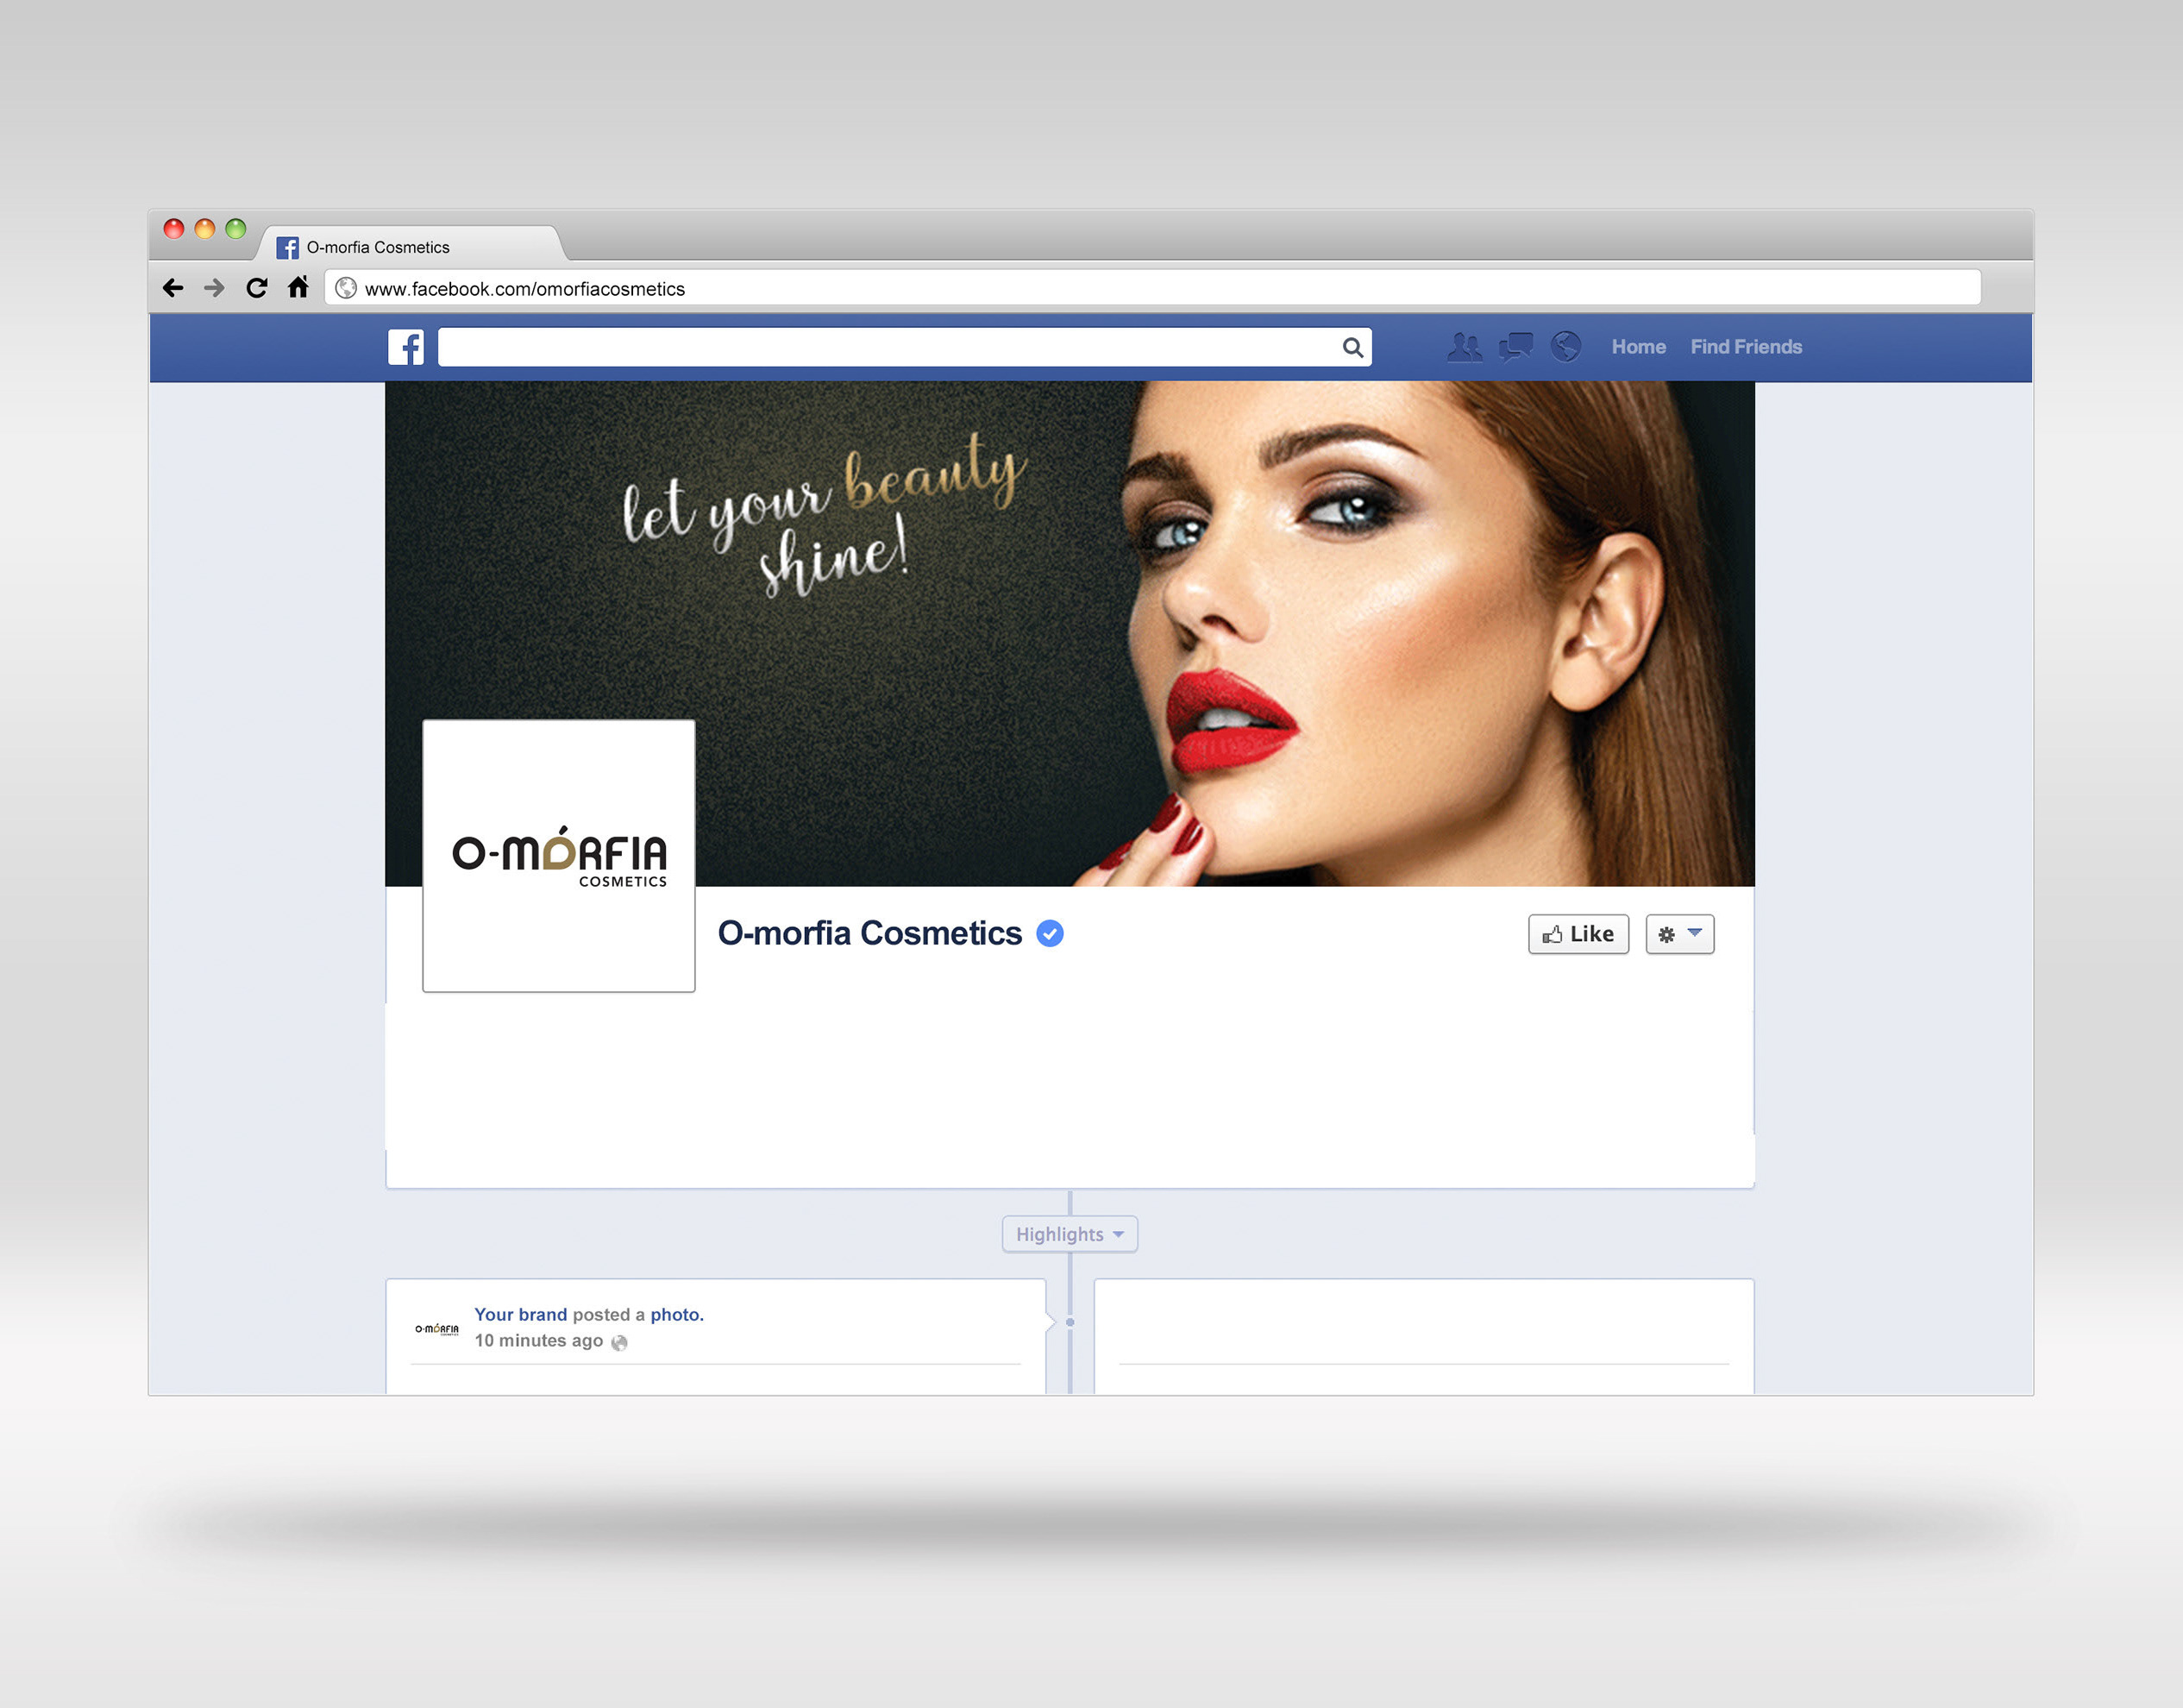Minimize the window with yellow button
Viewport: 2183px width, 1708px height.
[x=205, y=229]
